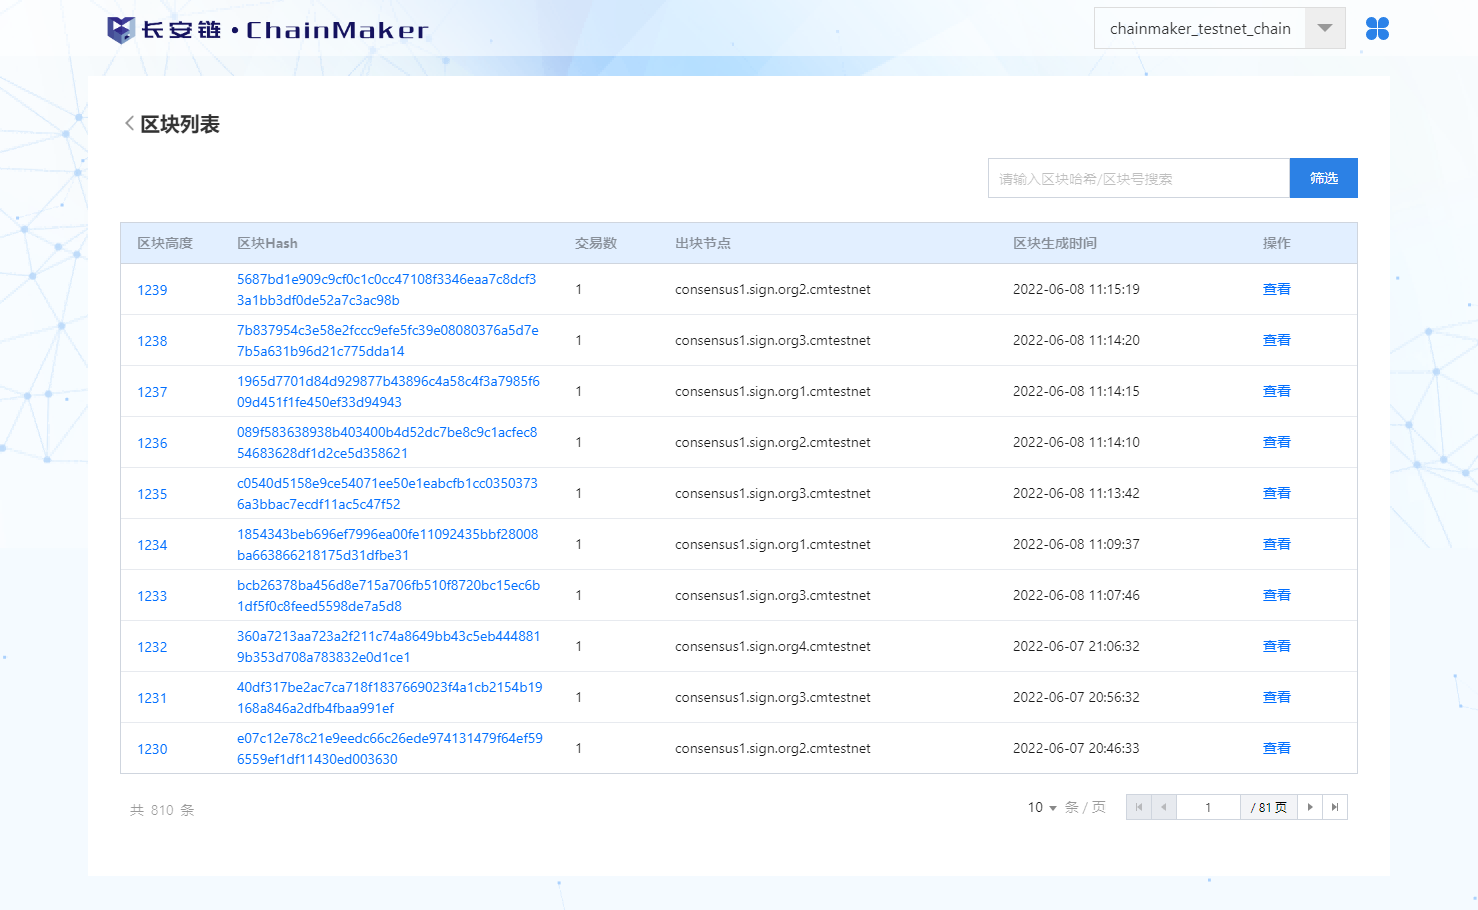Click 查看 in the block 1231 row
Screen dimensions: 1478x910
[x=1276, y=697]
